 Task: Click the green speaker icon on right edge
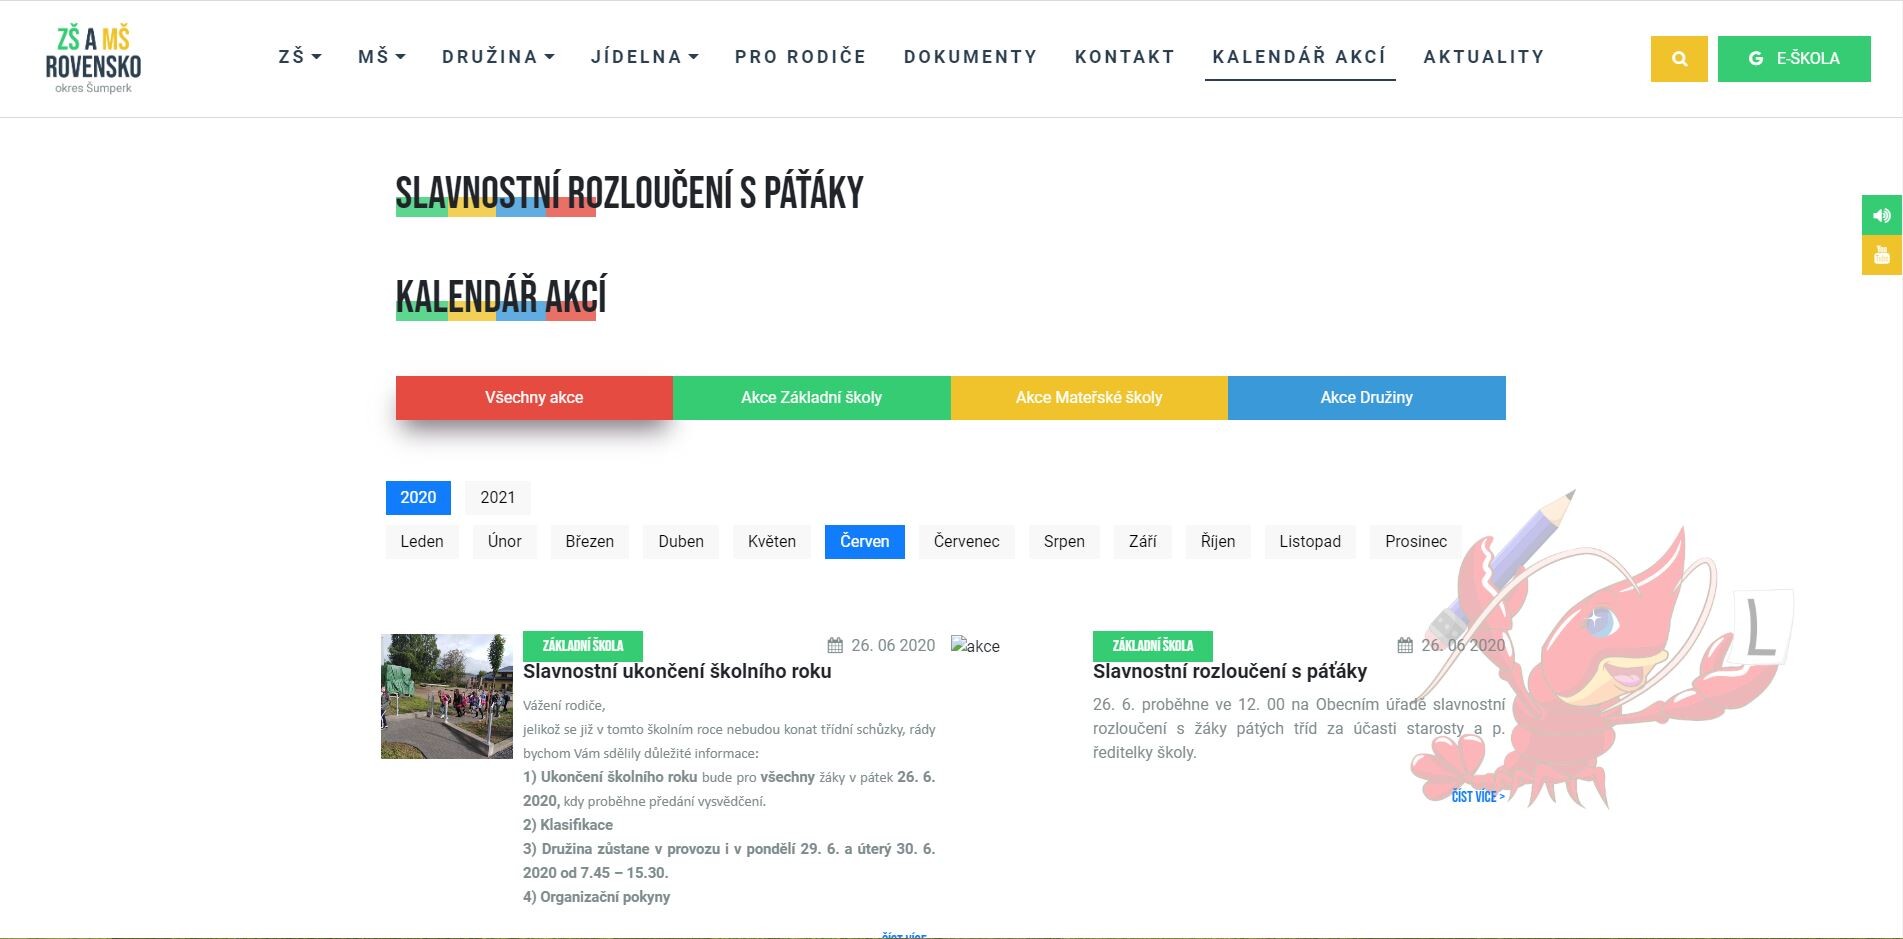pos(1881,215)
